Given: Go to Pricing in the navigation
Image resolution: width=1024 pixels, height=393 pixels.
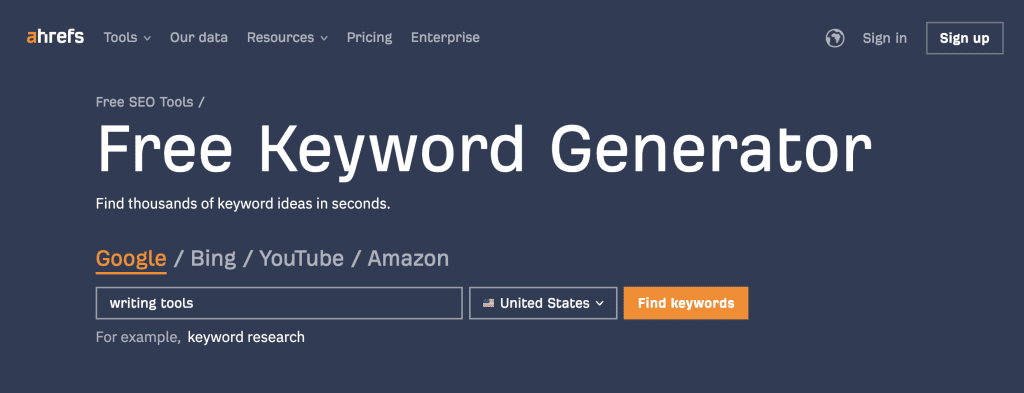Looking at the screenshot, I should [369, 38].
